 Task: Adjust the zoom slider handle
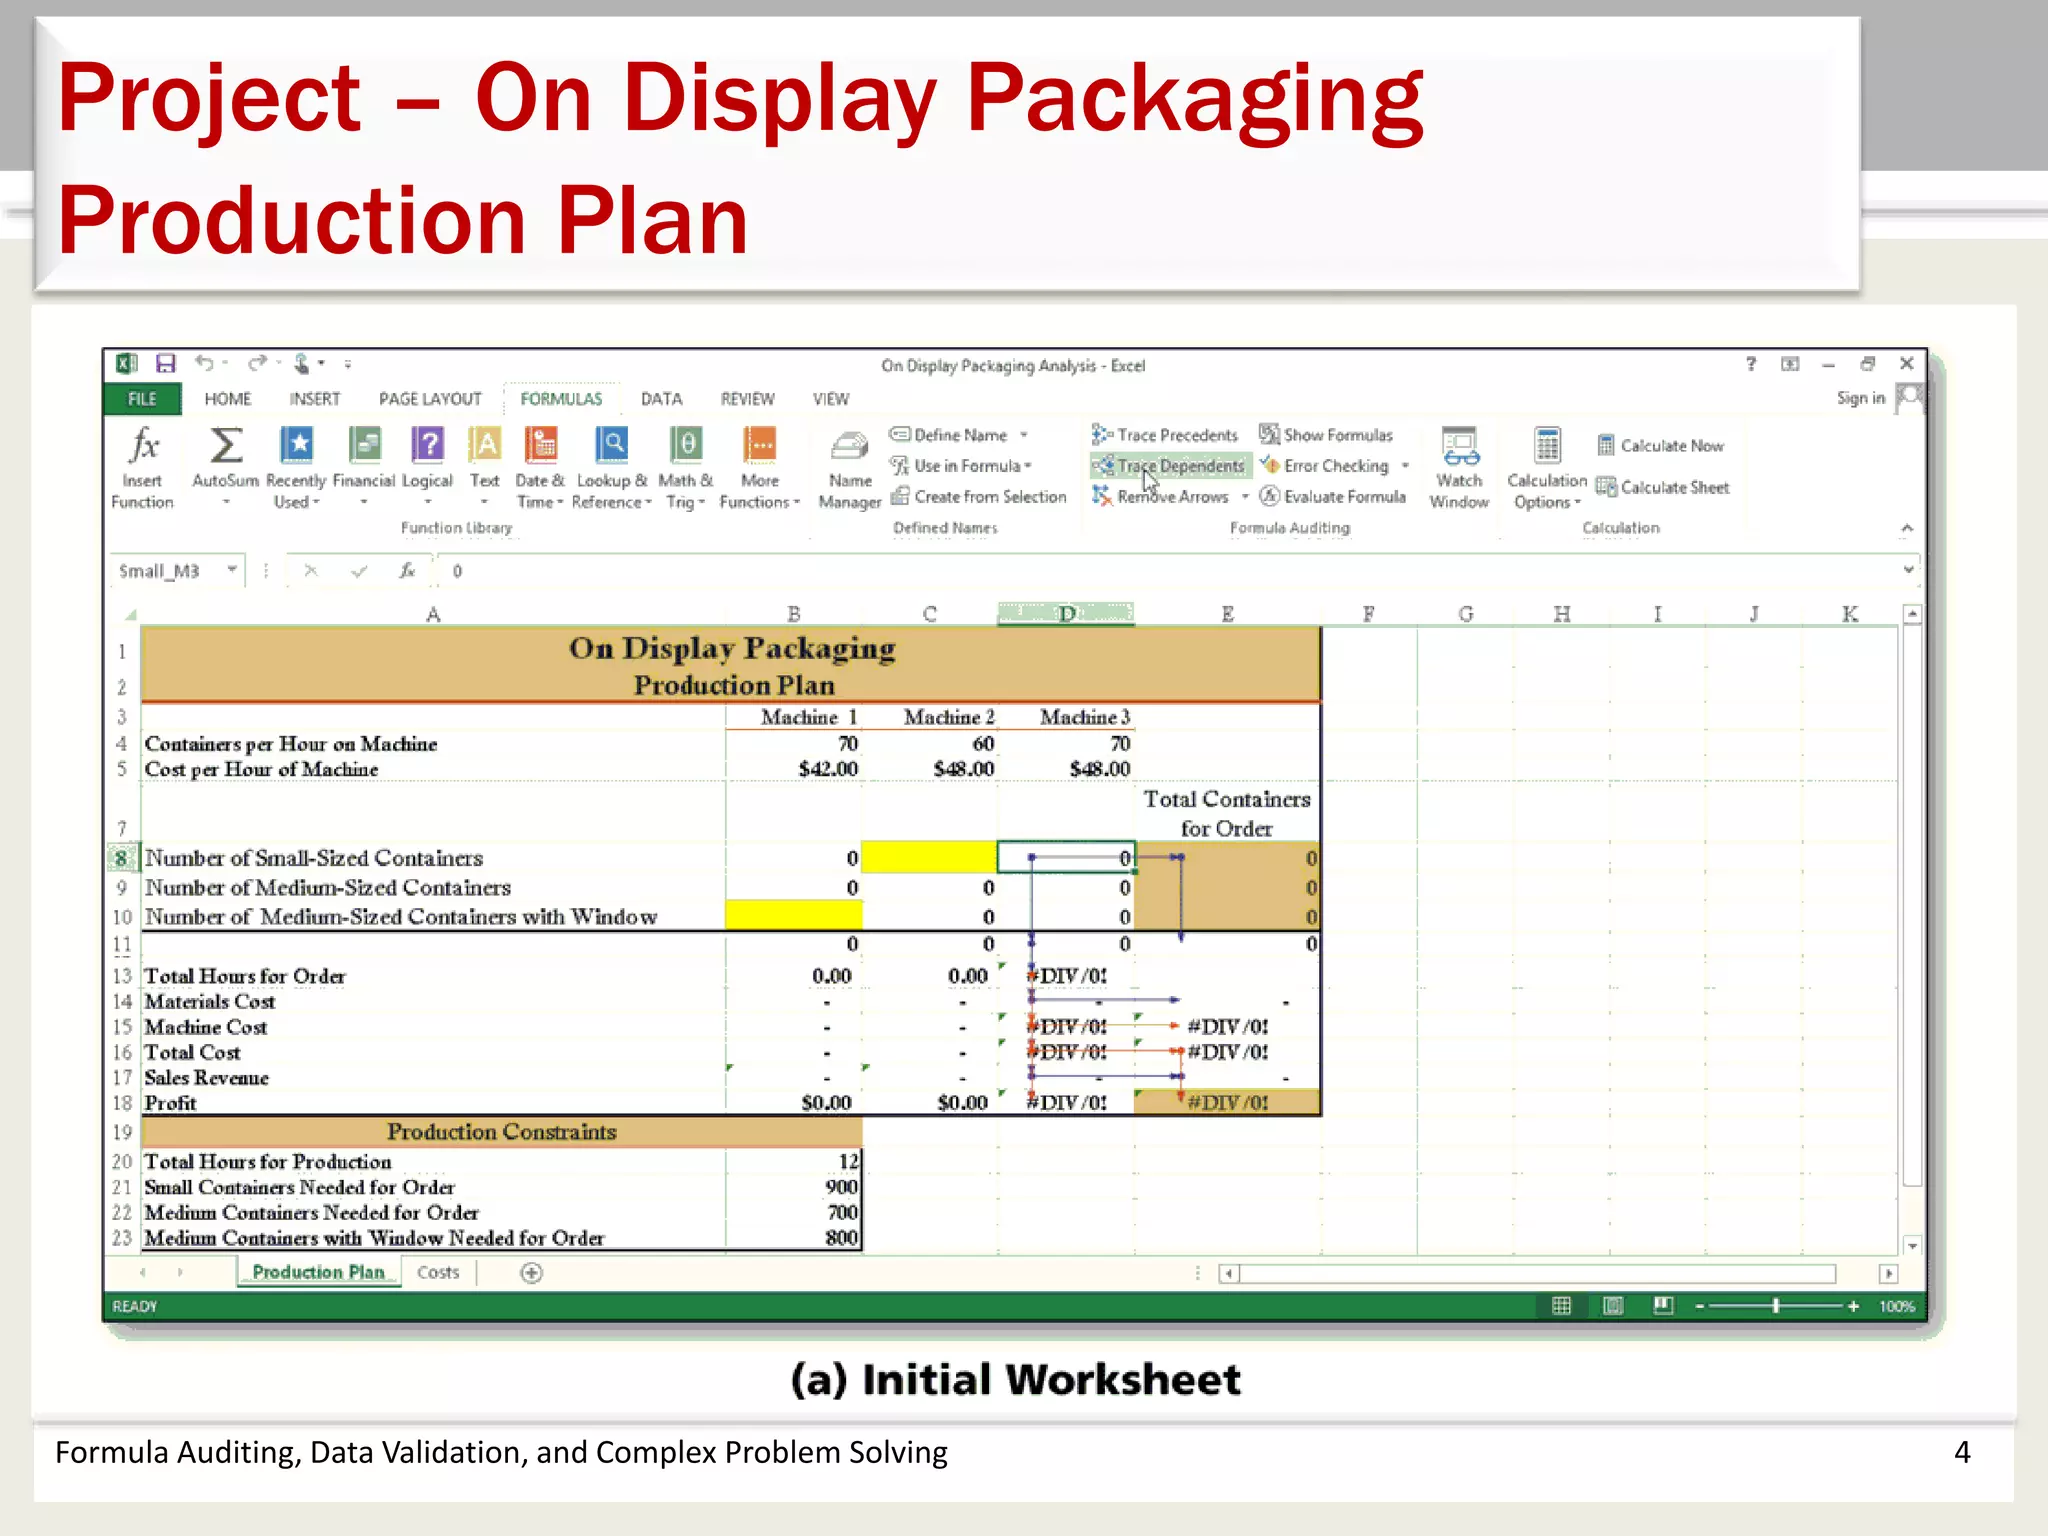click(1776, 1306)
